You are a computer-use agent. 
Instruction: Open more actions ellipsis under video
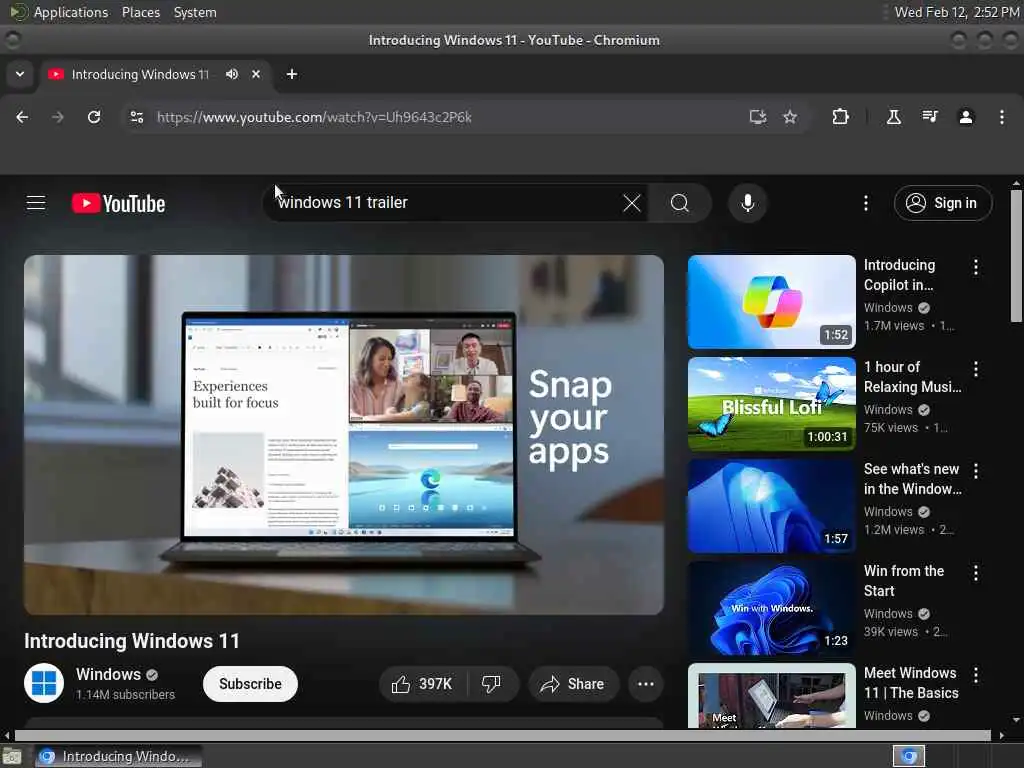point(646,684)
